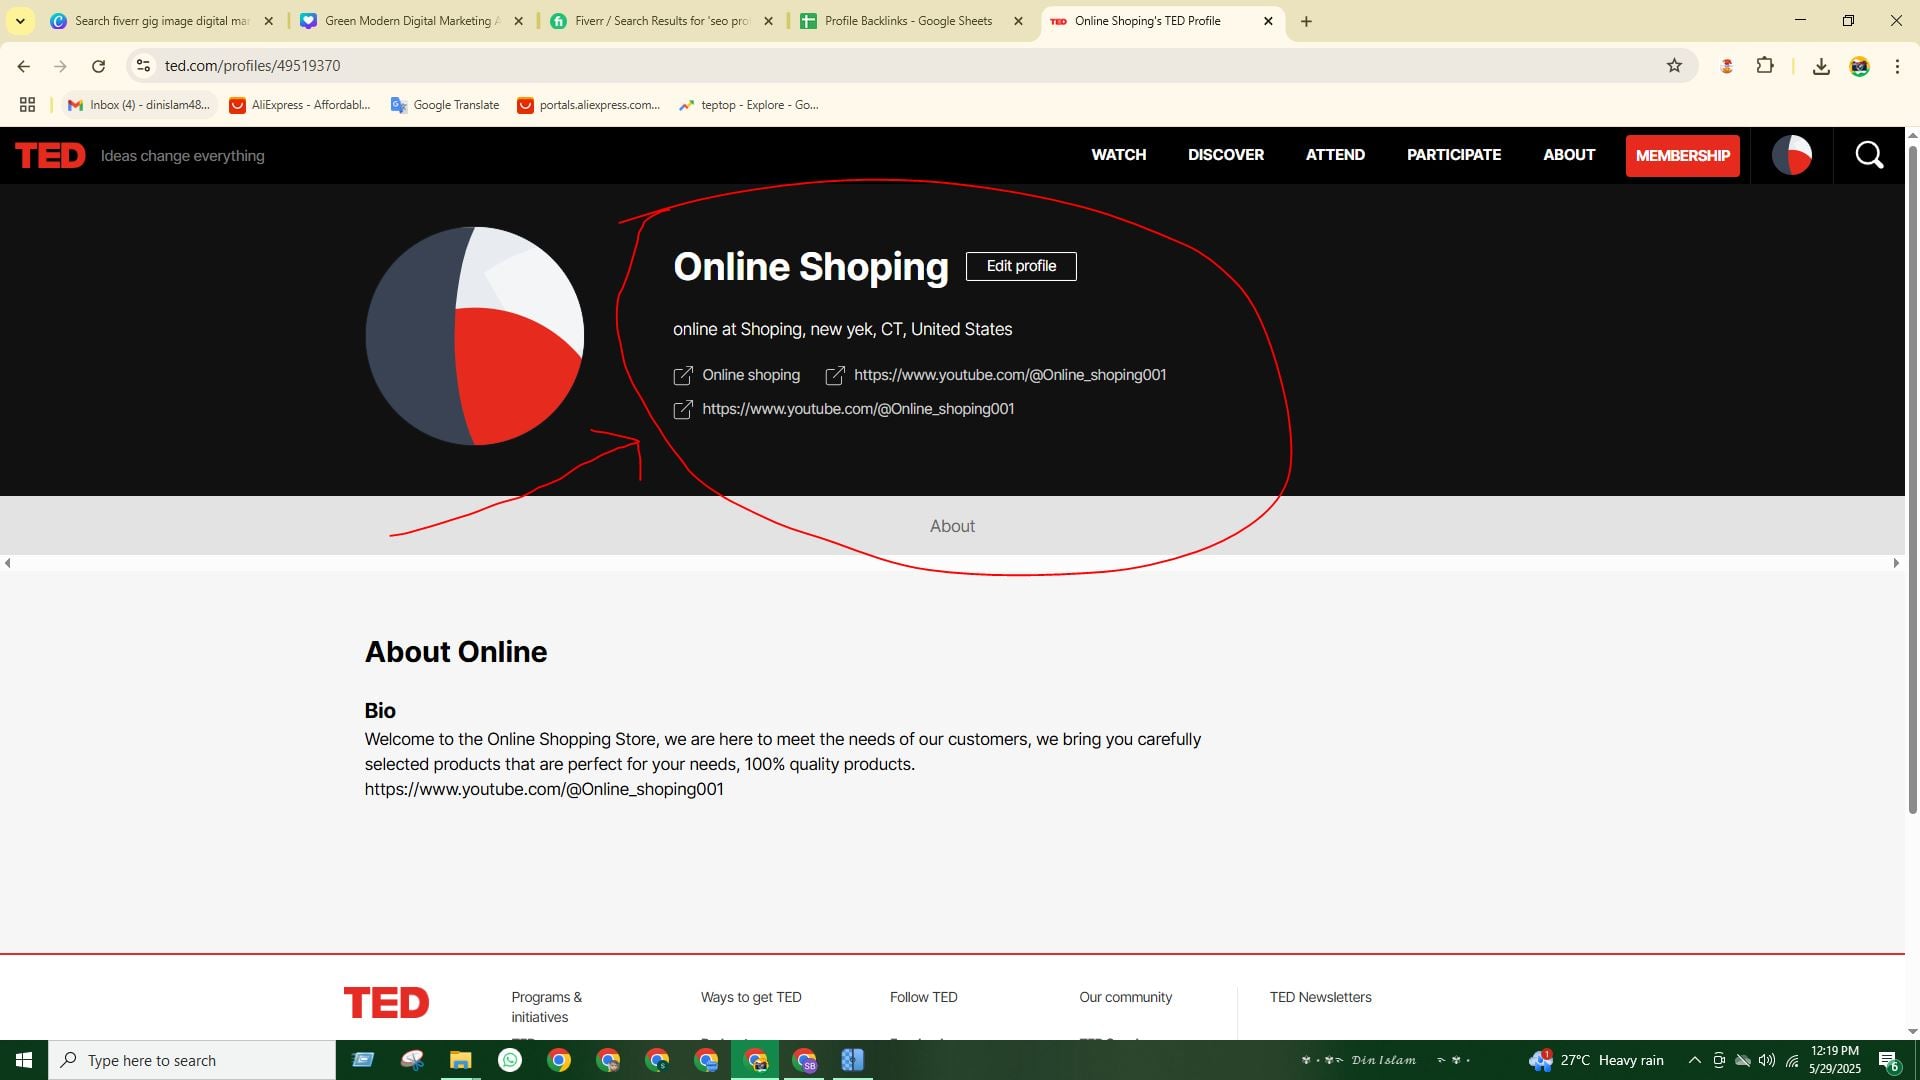The image size is (1920, 1080).
Task: Open the browser Downloads icon
Action: tap(1821, 66)
